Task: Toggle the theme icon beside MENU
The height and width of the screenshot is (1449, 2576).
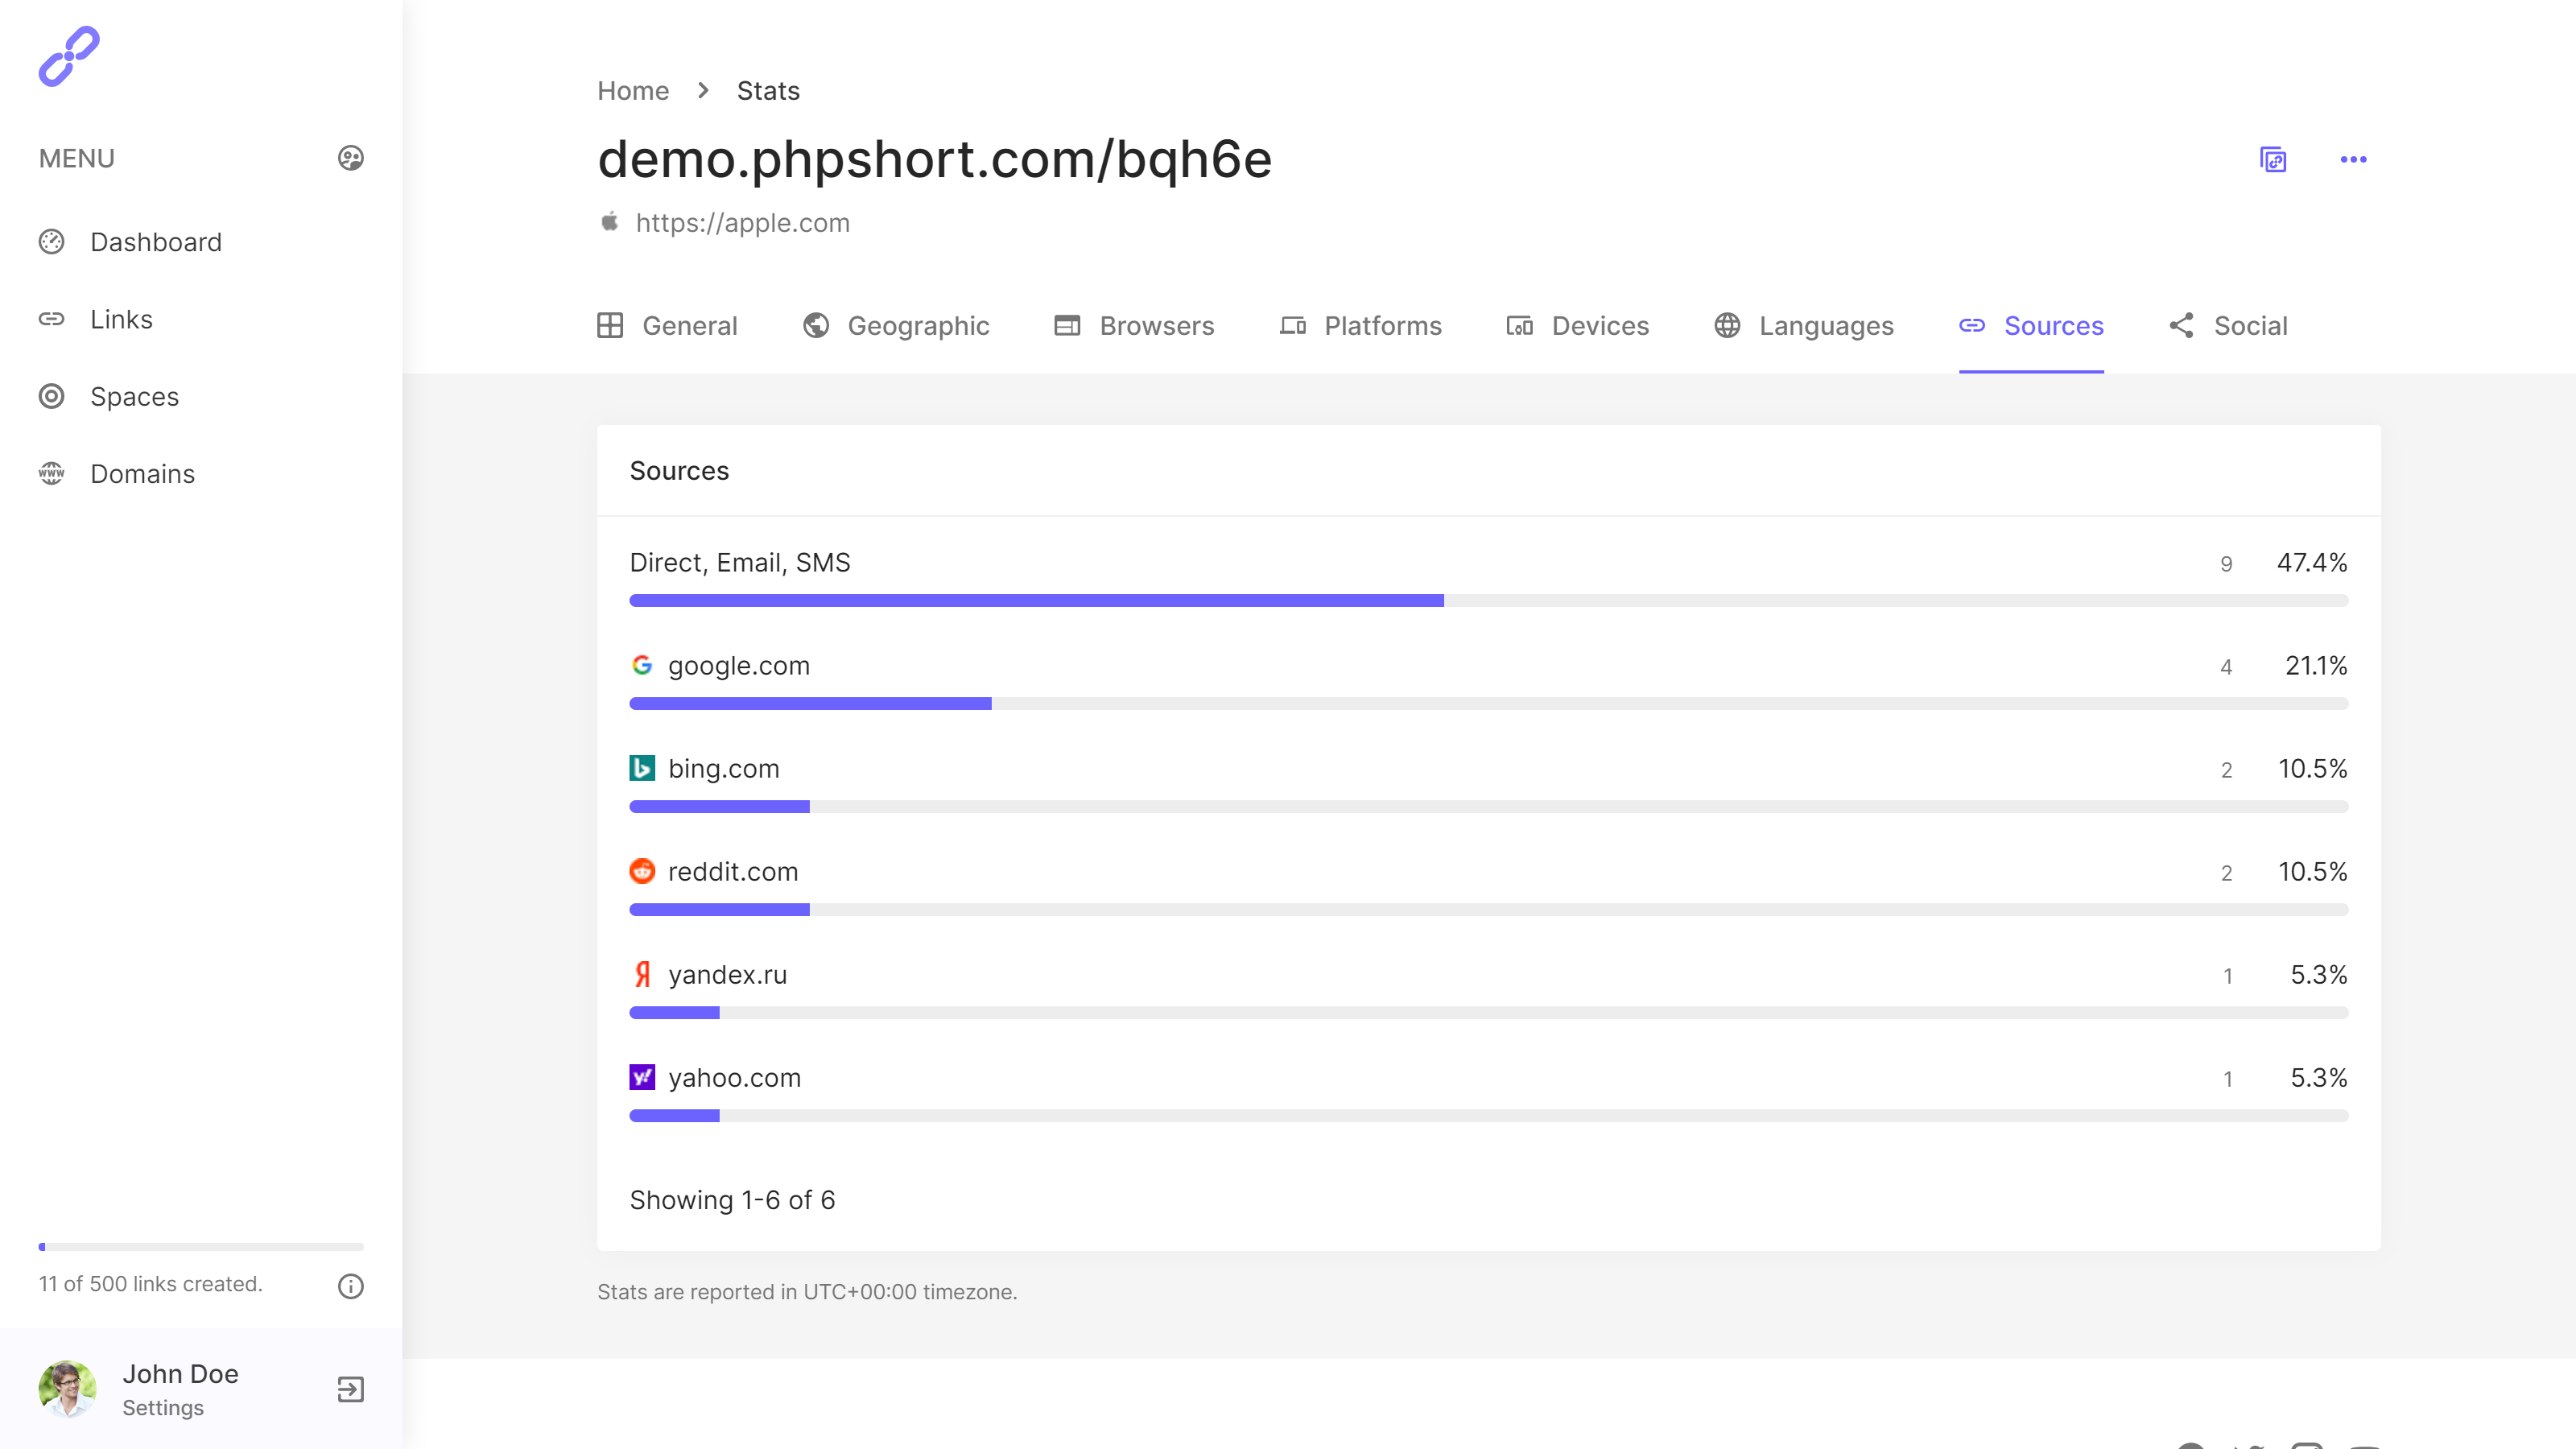Action: (x=350, y=158)
